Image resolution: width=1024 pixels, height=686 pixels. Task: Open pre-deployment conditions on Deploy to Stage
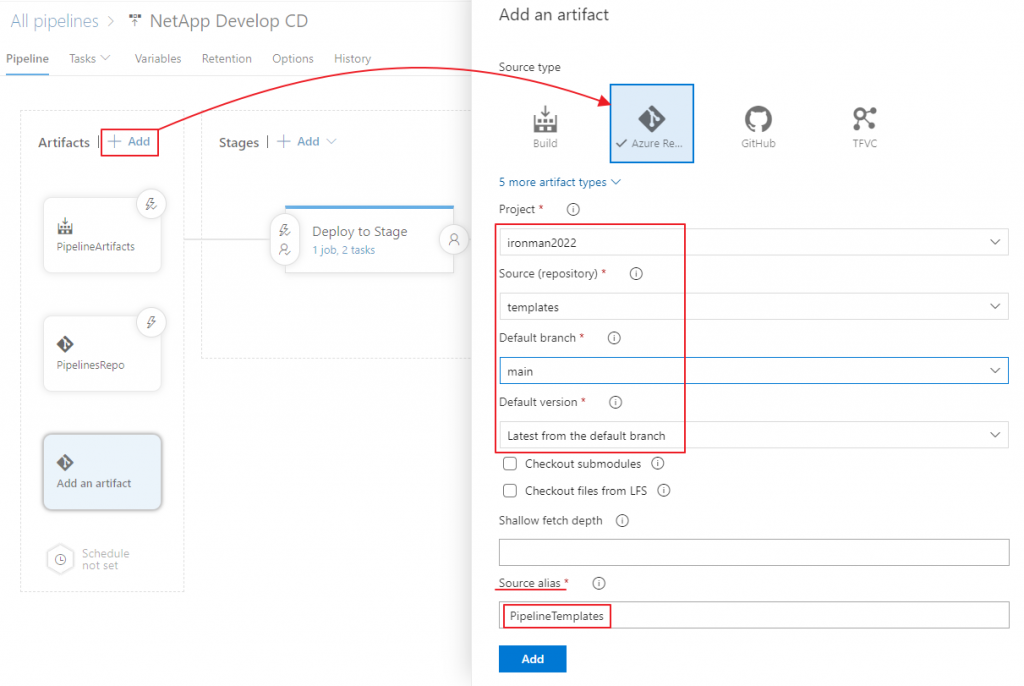click(285, 240)
